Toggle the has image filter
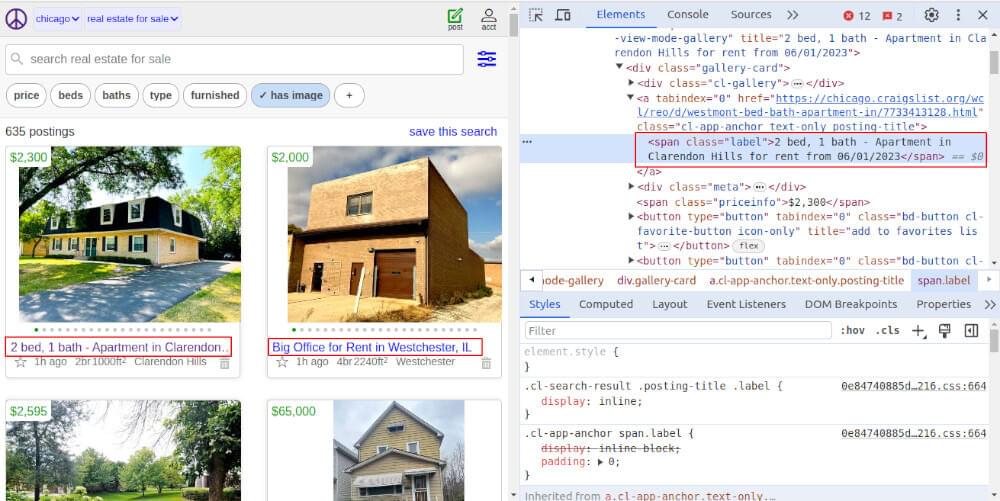Image resolution: width=1000 pixels, height=501 pixels. click(x=291, y=96)
